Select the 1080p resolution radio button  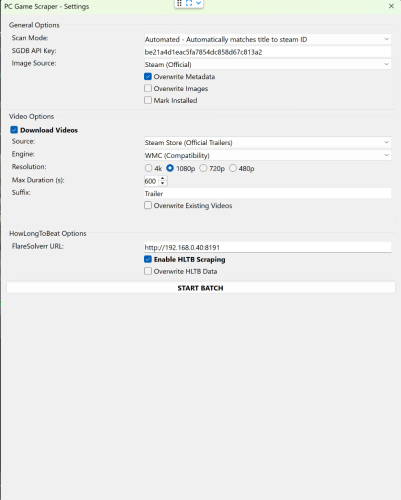pos(170,168)
